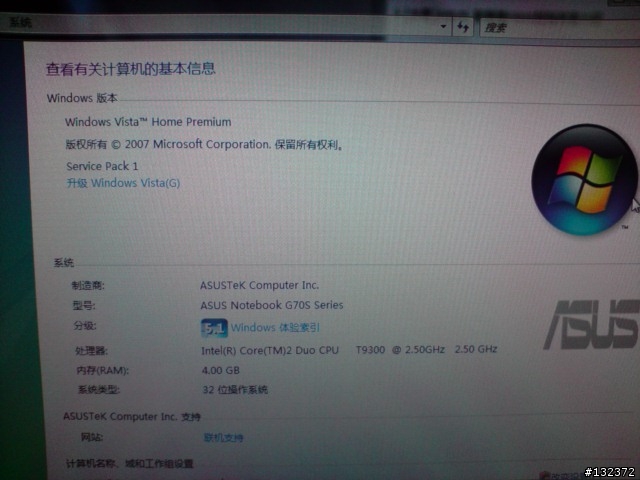
Task: Click the 内存(RAM): label
Action: point(102,370)
